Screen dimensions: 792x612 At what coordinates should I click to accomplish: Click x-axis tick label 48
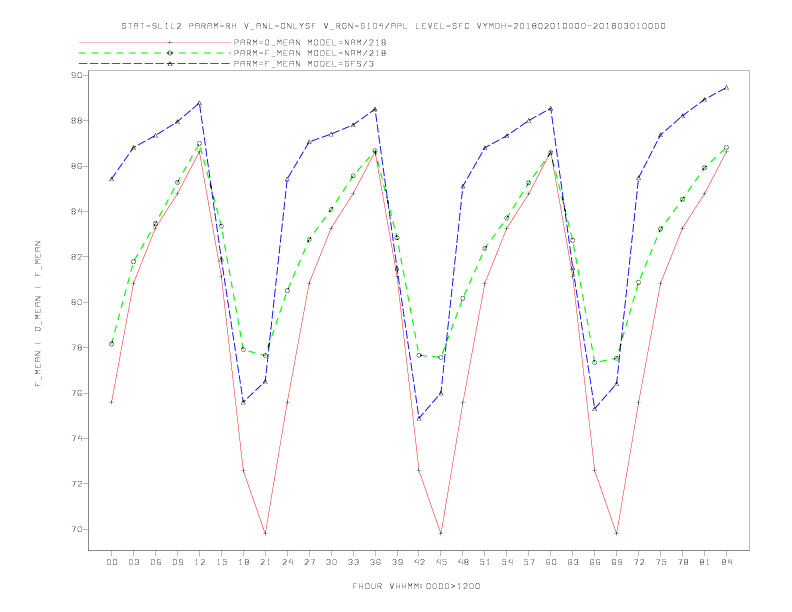point(463,562)
